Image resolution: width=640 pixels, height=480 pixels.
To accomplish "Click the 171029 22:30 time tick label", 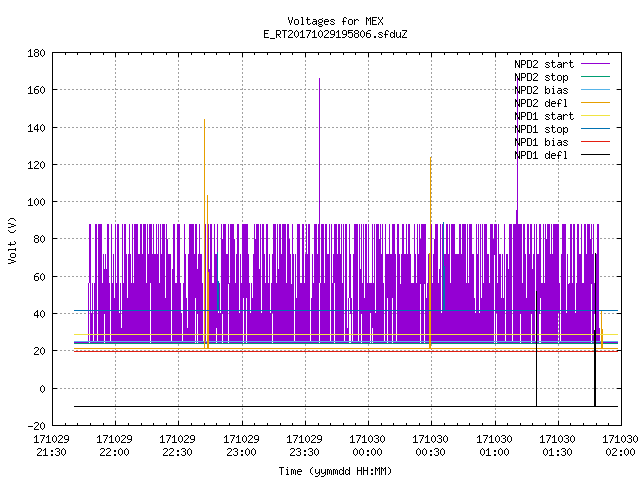I will (x=178, y=446).
